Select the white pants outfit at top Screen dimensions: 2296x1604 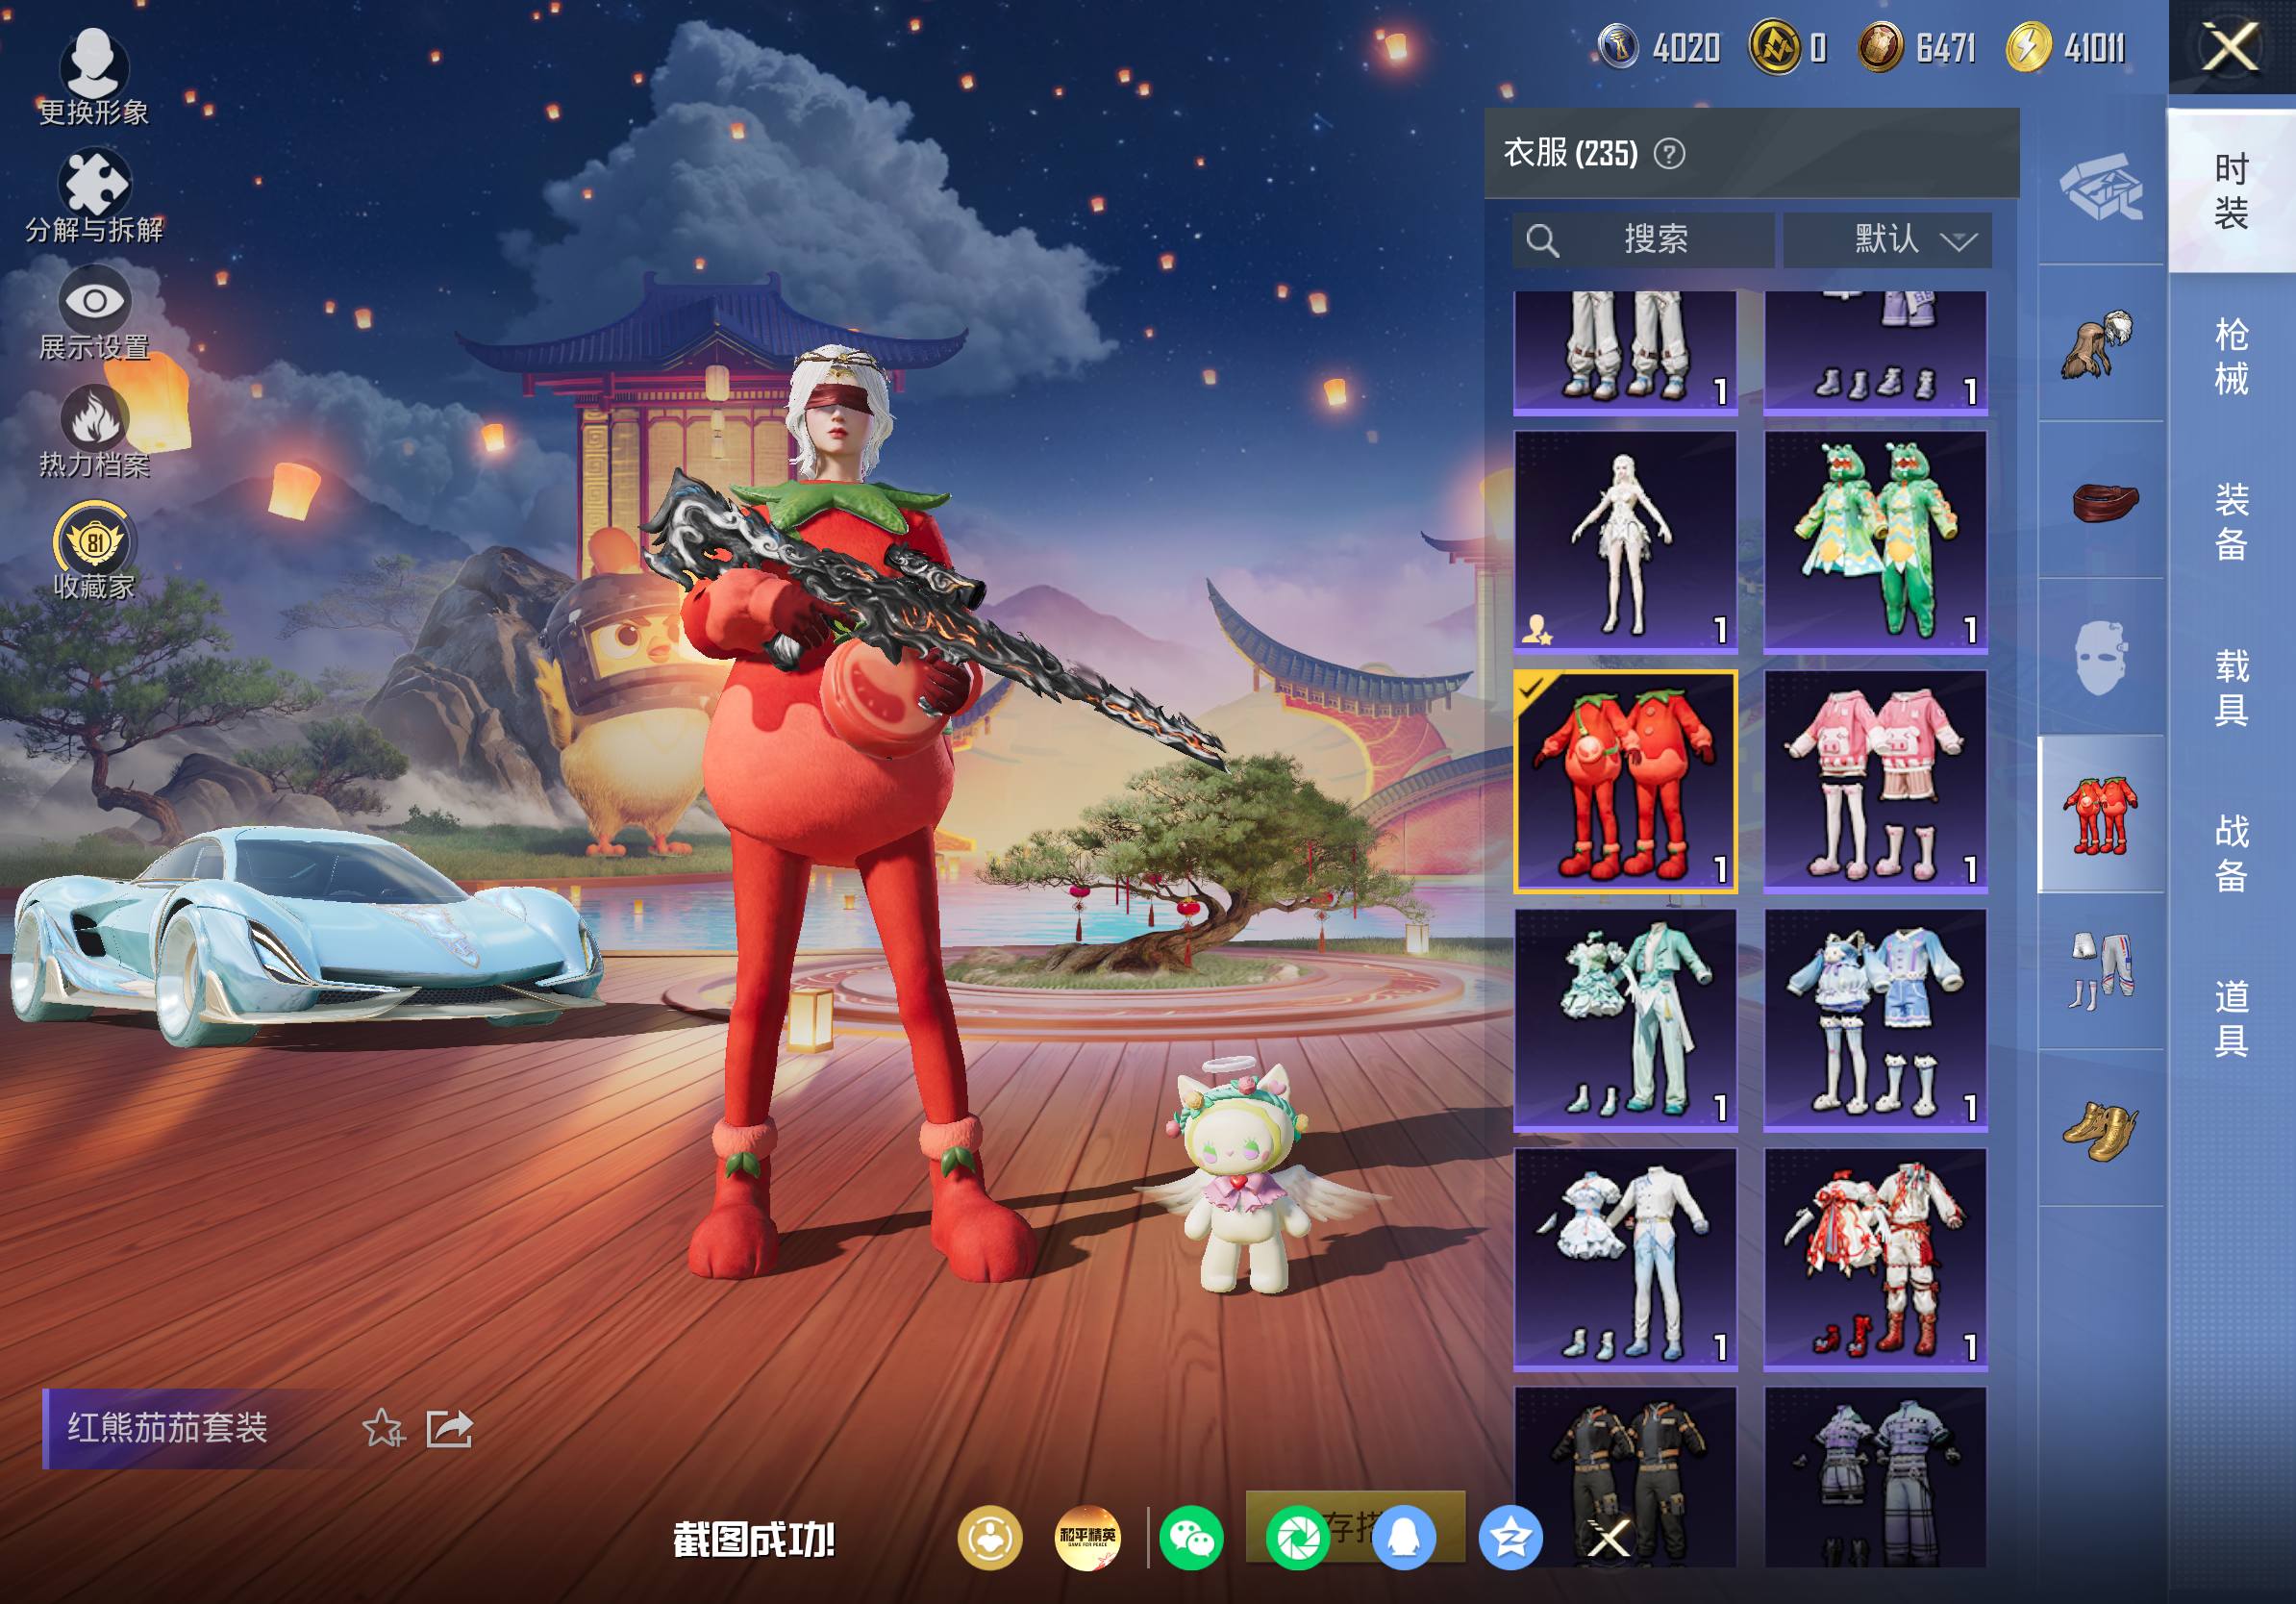click(x=1625, y=353)
